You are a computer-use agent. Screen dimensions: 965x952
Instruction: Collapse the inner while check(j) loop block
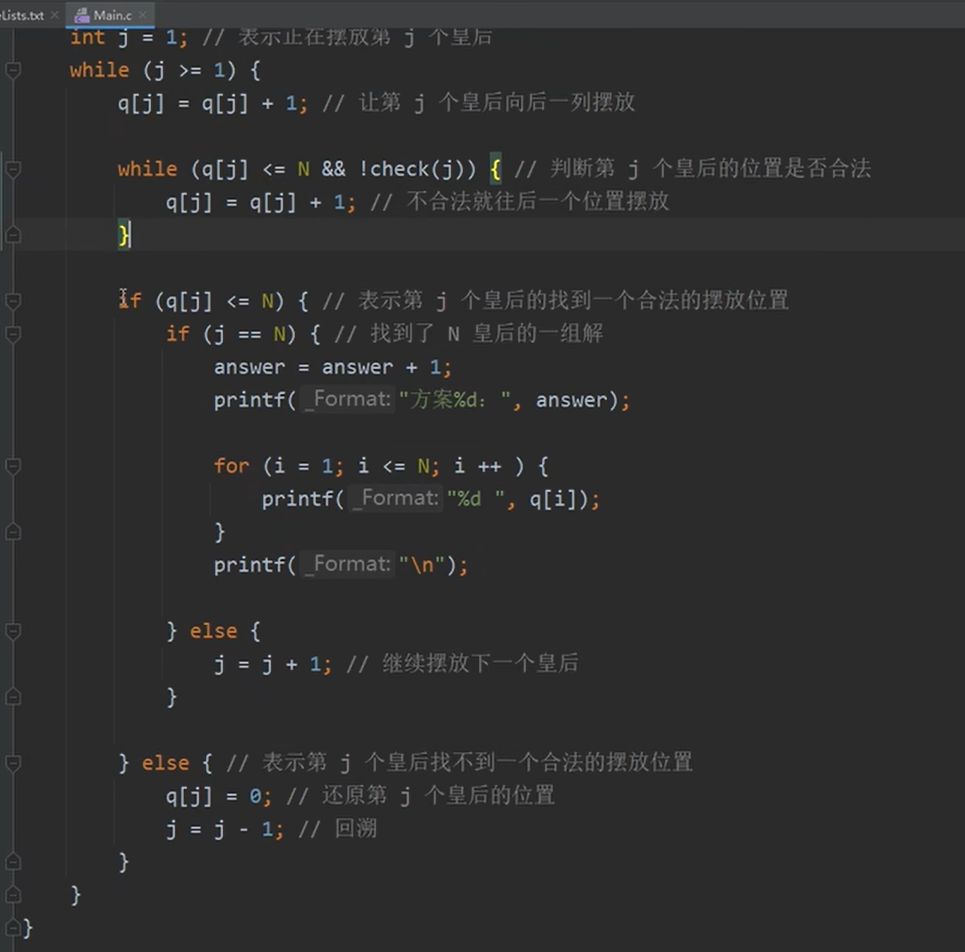click(x=11, y=168)
